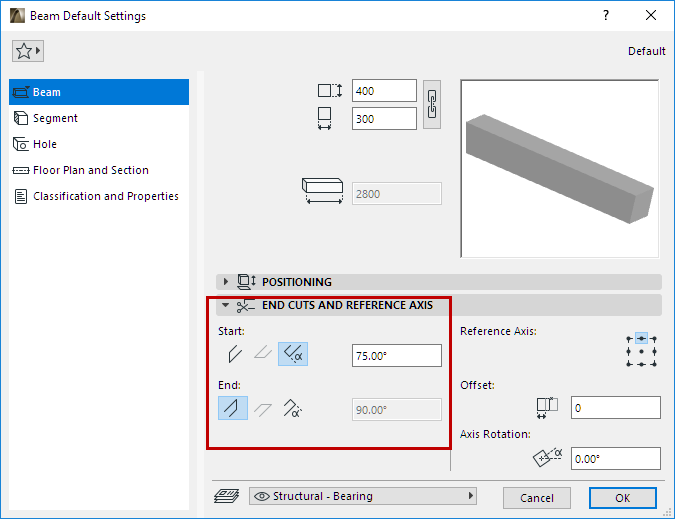
Task: Click the Offset field showing 0
Action: click(x=616, y=408)
